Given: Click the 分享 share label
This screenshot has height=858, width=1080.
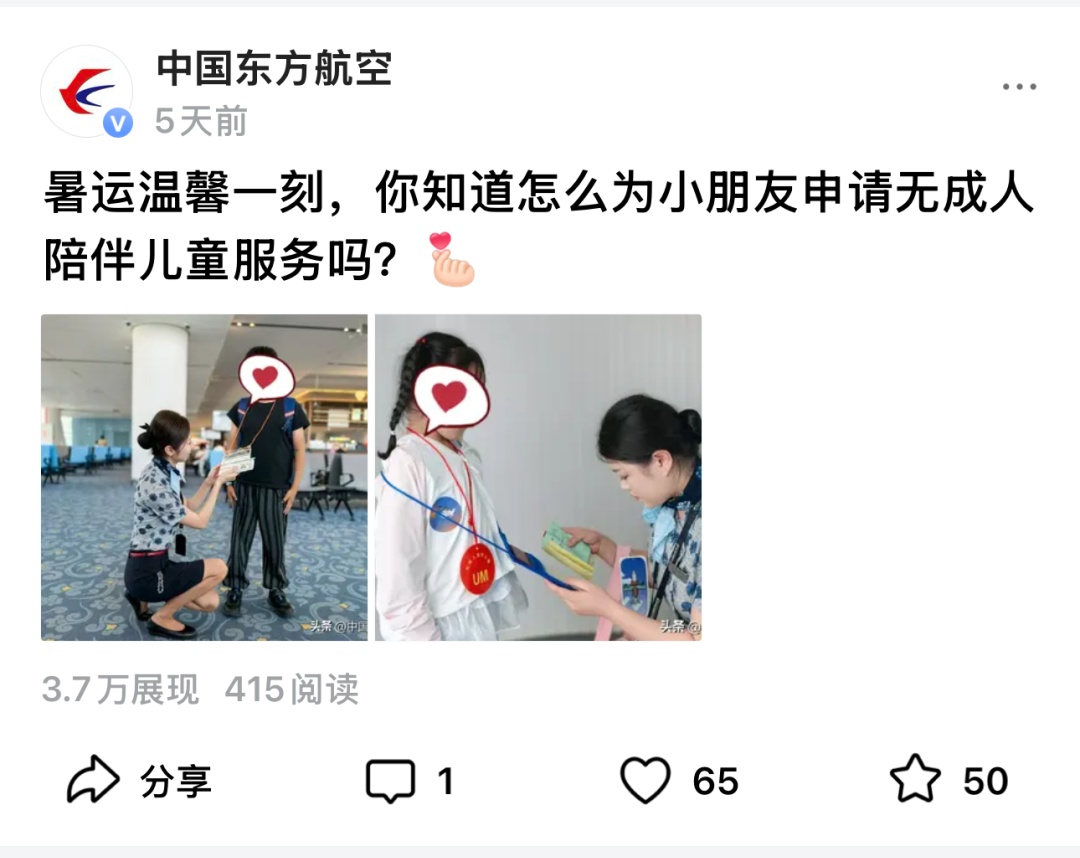Looking at the screenshot, I should 176,781.
